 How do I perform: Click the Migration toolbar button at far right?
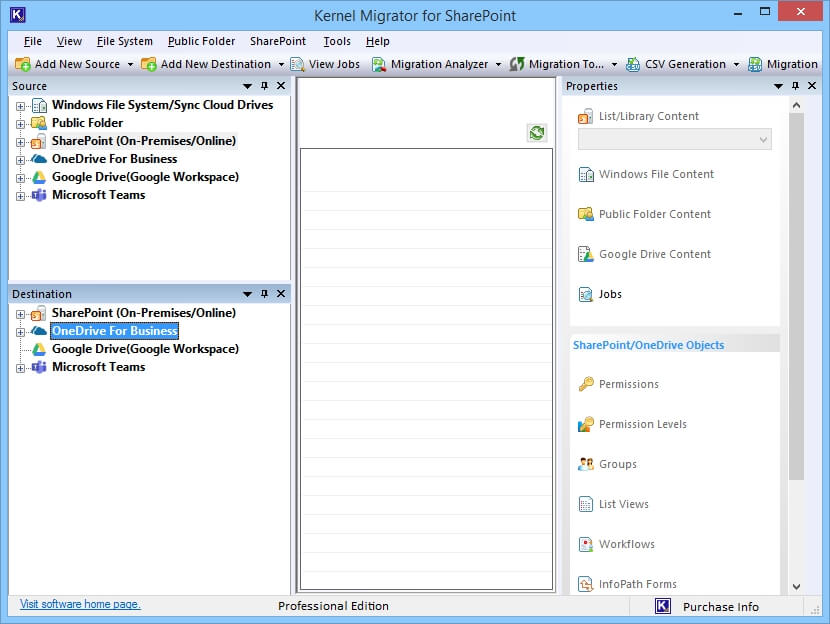click(783, 65)
